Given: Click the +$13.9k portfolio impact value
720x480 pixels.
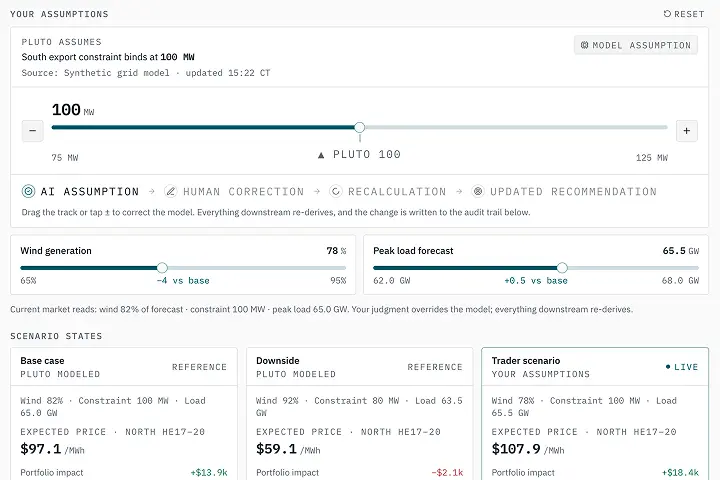Looking at the screenshot, I should point(209,473).
